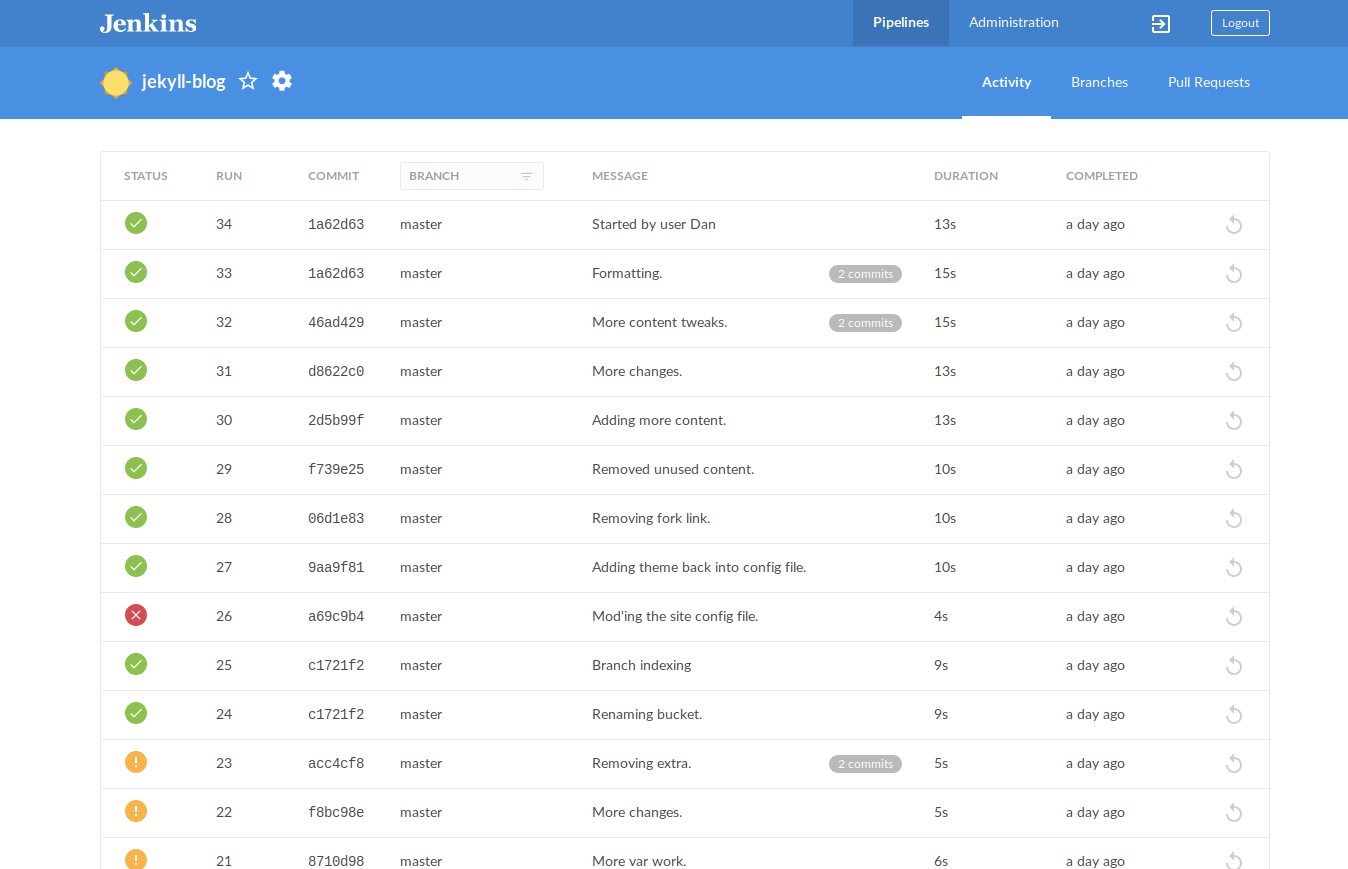This screenshot has width=1348, height=869.
Task: Go to Pipelines in the top navigation
Action: coord(900,23)
